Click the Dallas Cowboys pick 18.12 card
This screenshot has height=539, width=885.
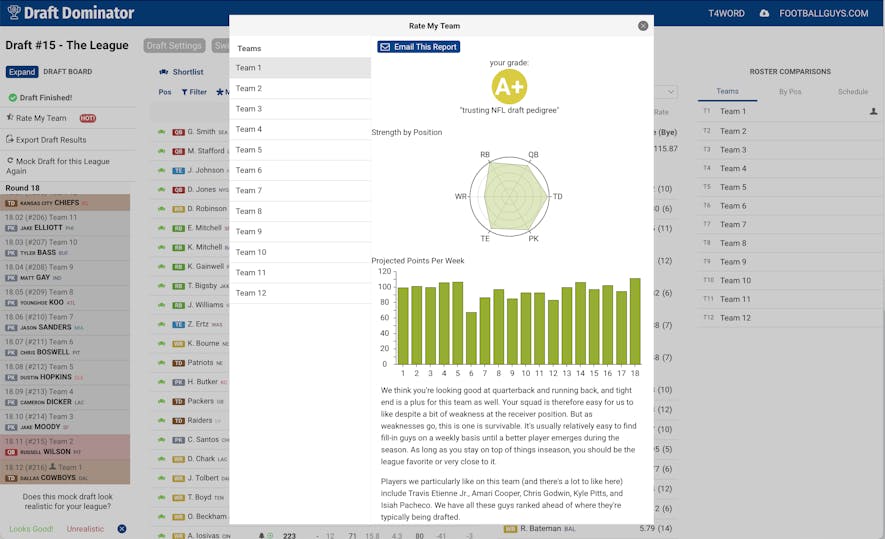tap(65, 472)
